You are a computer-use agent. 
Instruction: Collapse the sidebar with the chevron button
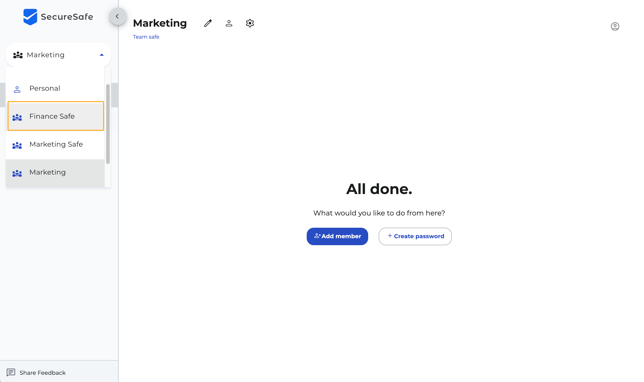tap(117, 16)
